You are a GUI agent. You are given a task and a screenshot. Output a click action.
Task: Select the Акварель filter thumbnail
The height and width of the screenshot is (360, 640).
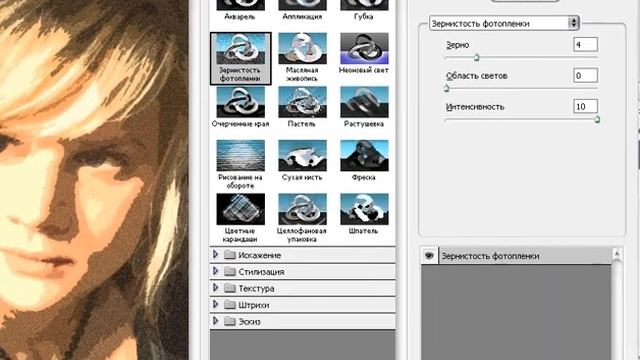click(240, 5)
